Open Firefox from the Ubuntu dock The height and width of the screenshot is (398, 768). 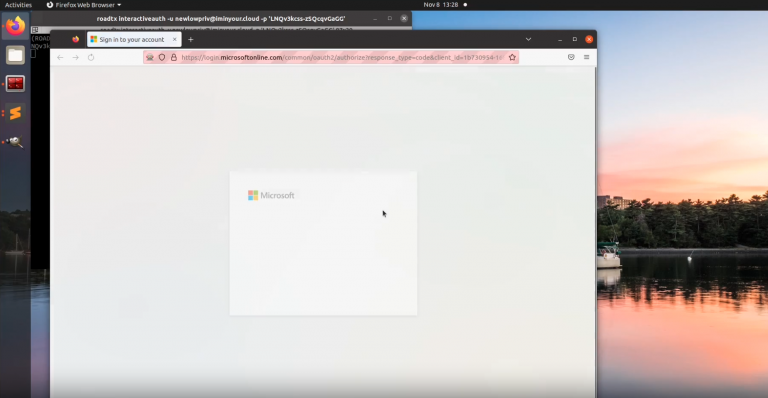click(x=15, y=25)
